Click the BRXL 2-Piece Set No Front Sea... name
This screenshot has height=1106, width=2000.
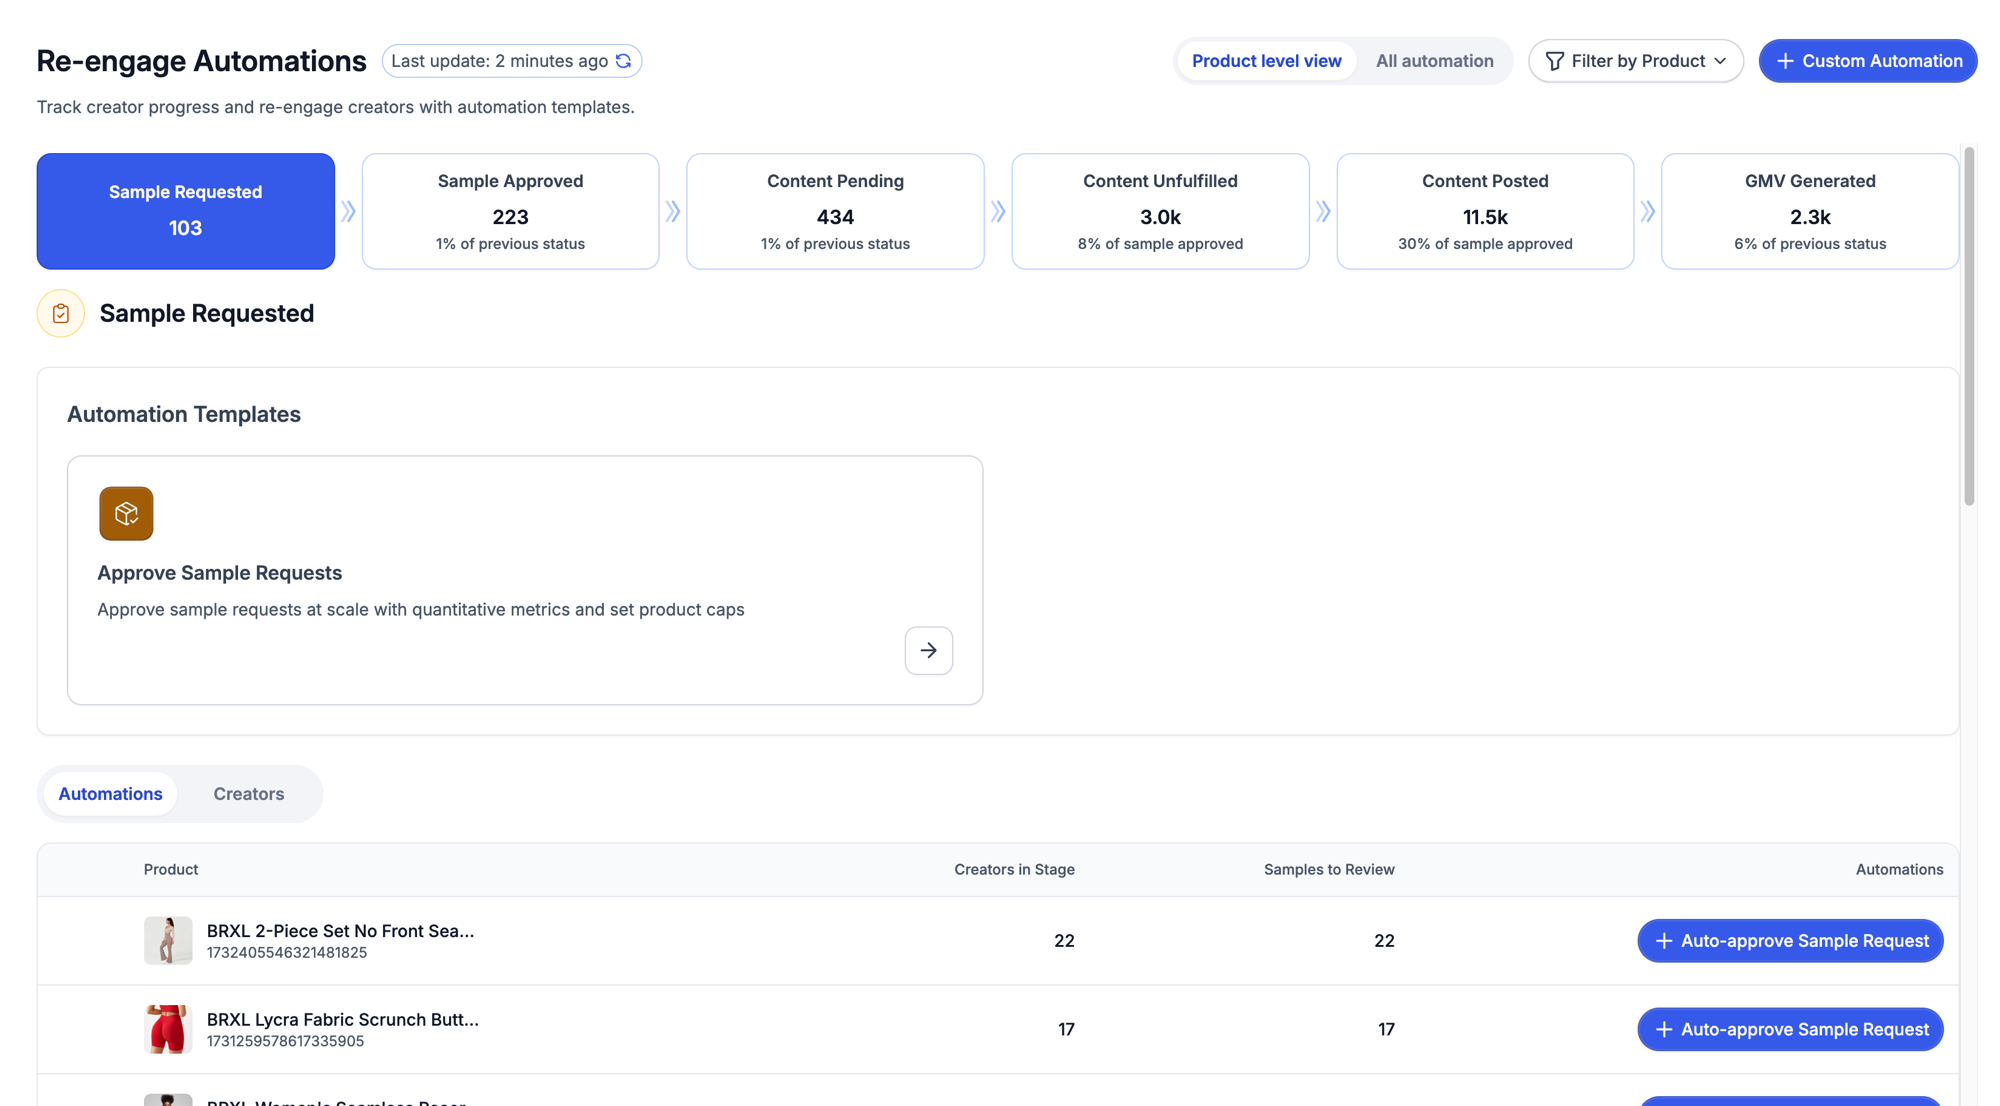(340, 931)
